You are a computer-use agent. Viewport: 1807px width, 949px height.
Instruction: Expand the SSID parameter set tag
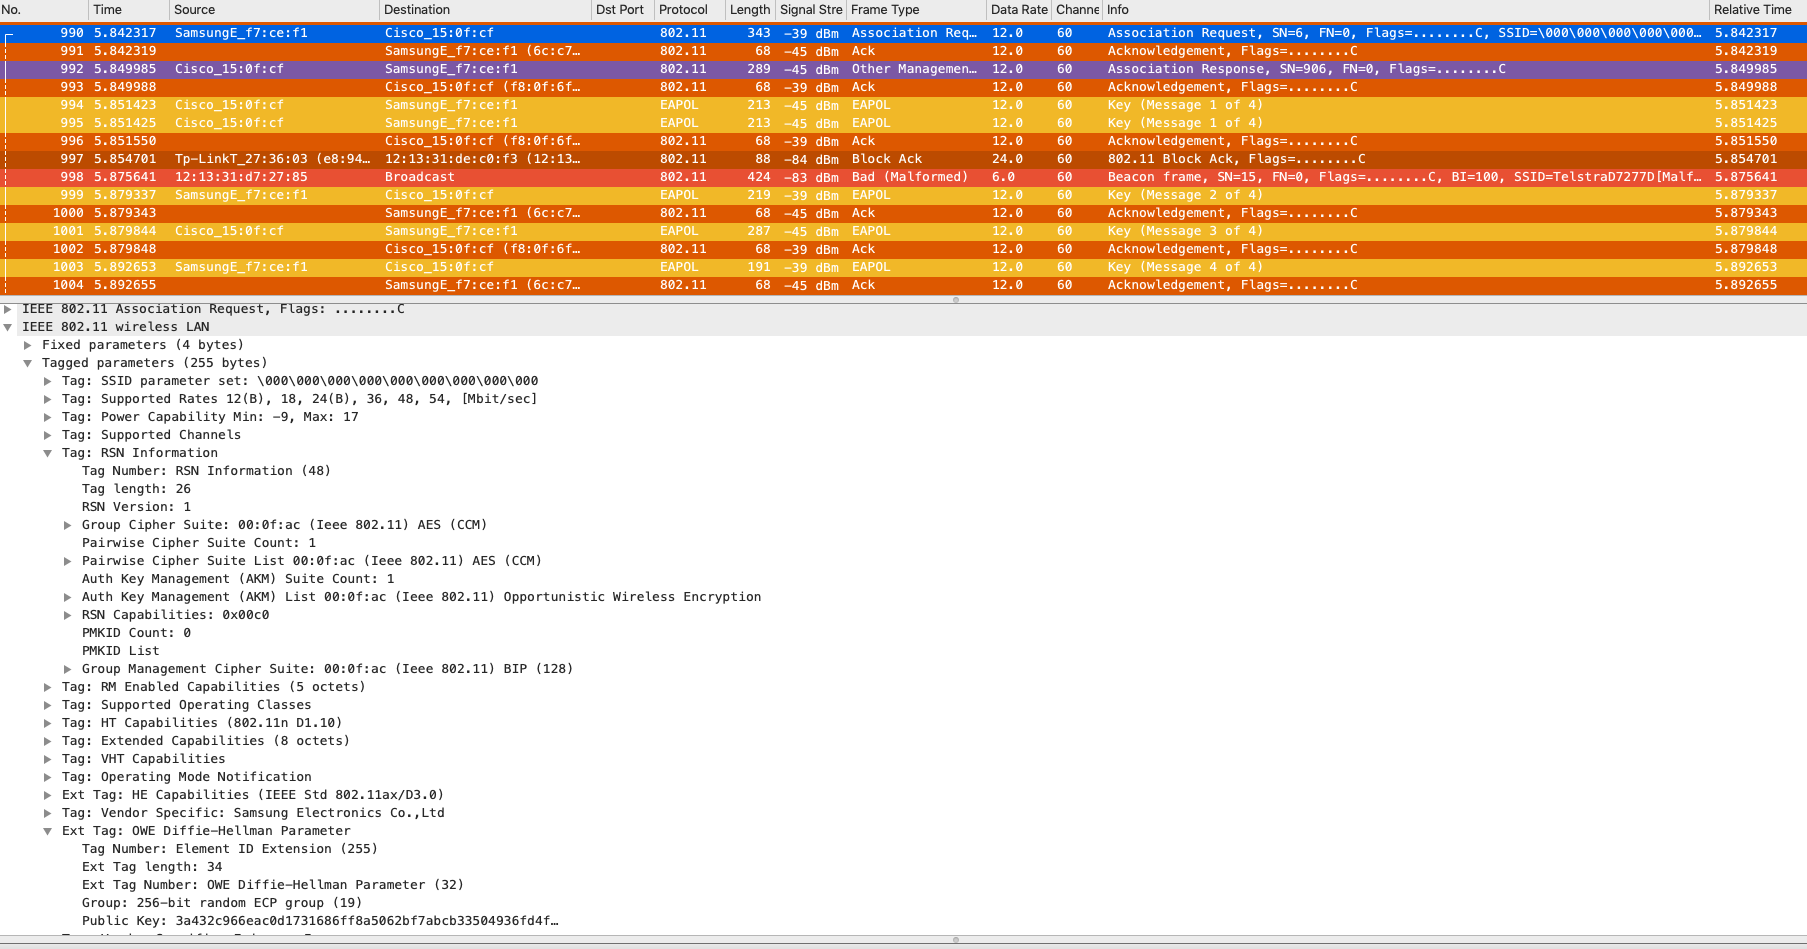pos(48,381)
